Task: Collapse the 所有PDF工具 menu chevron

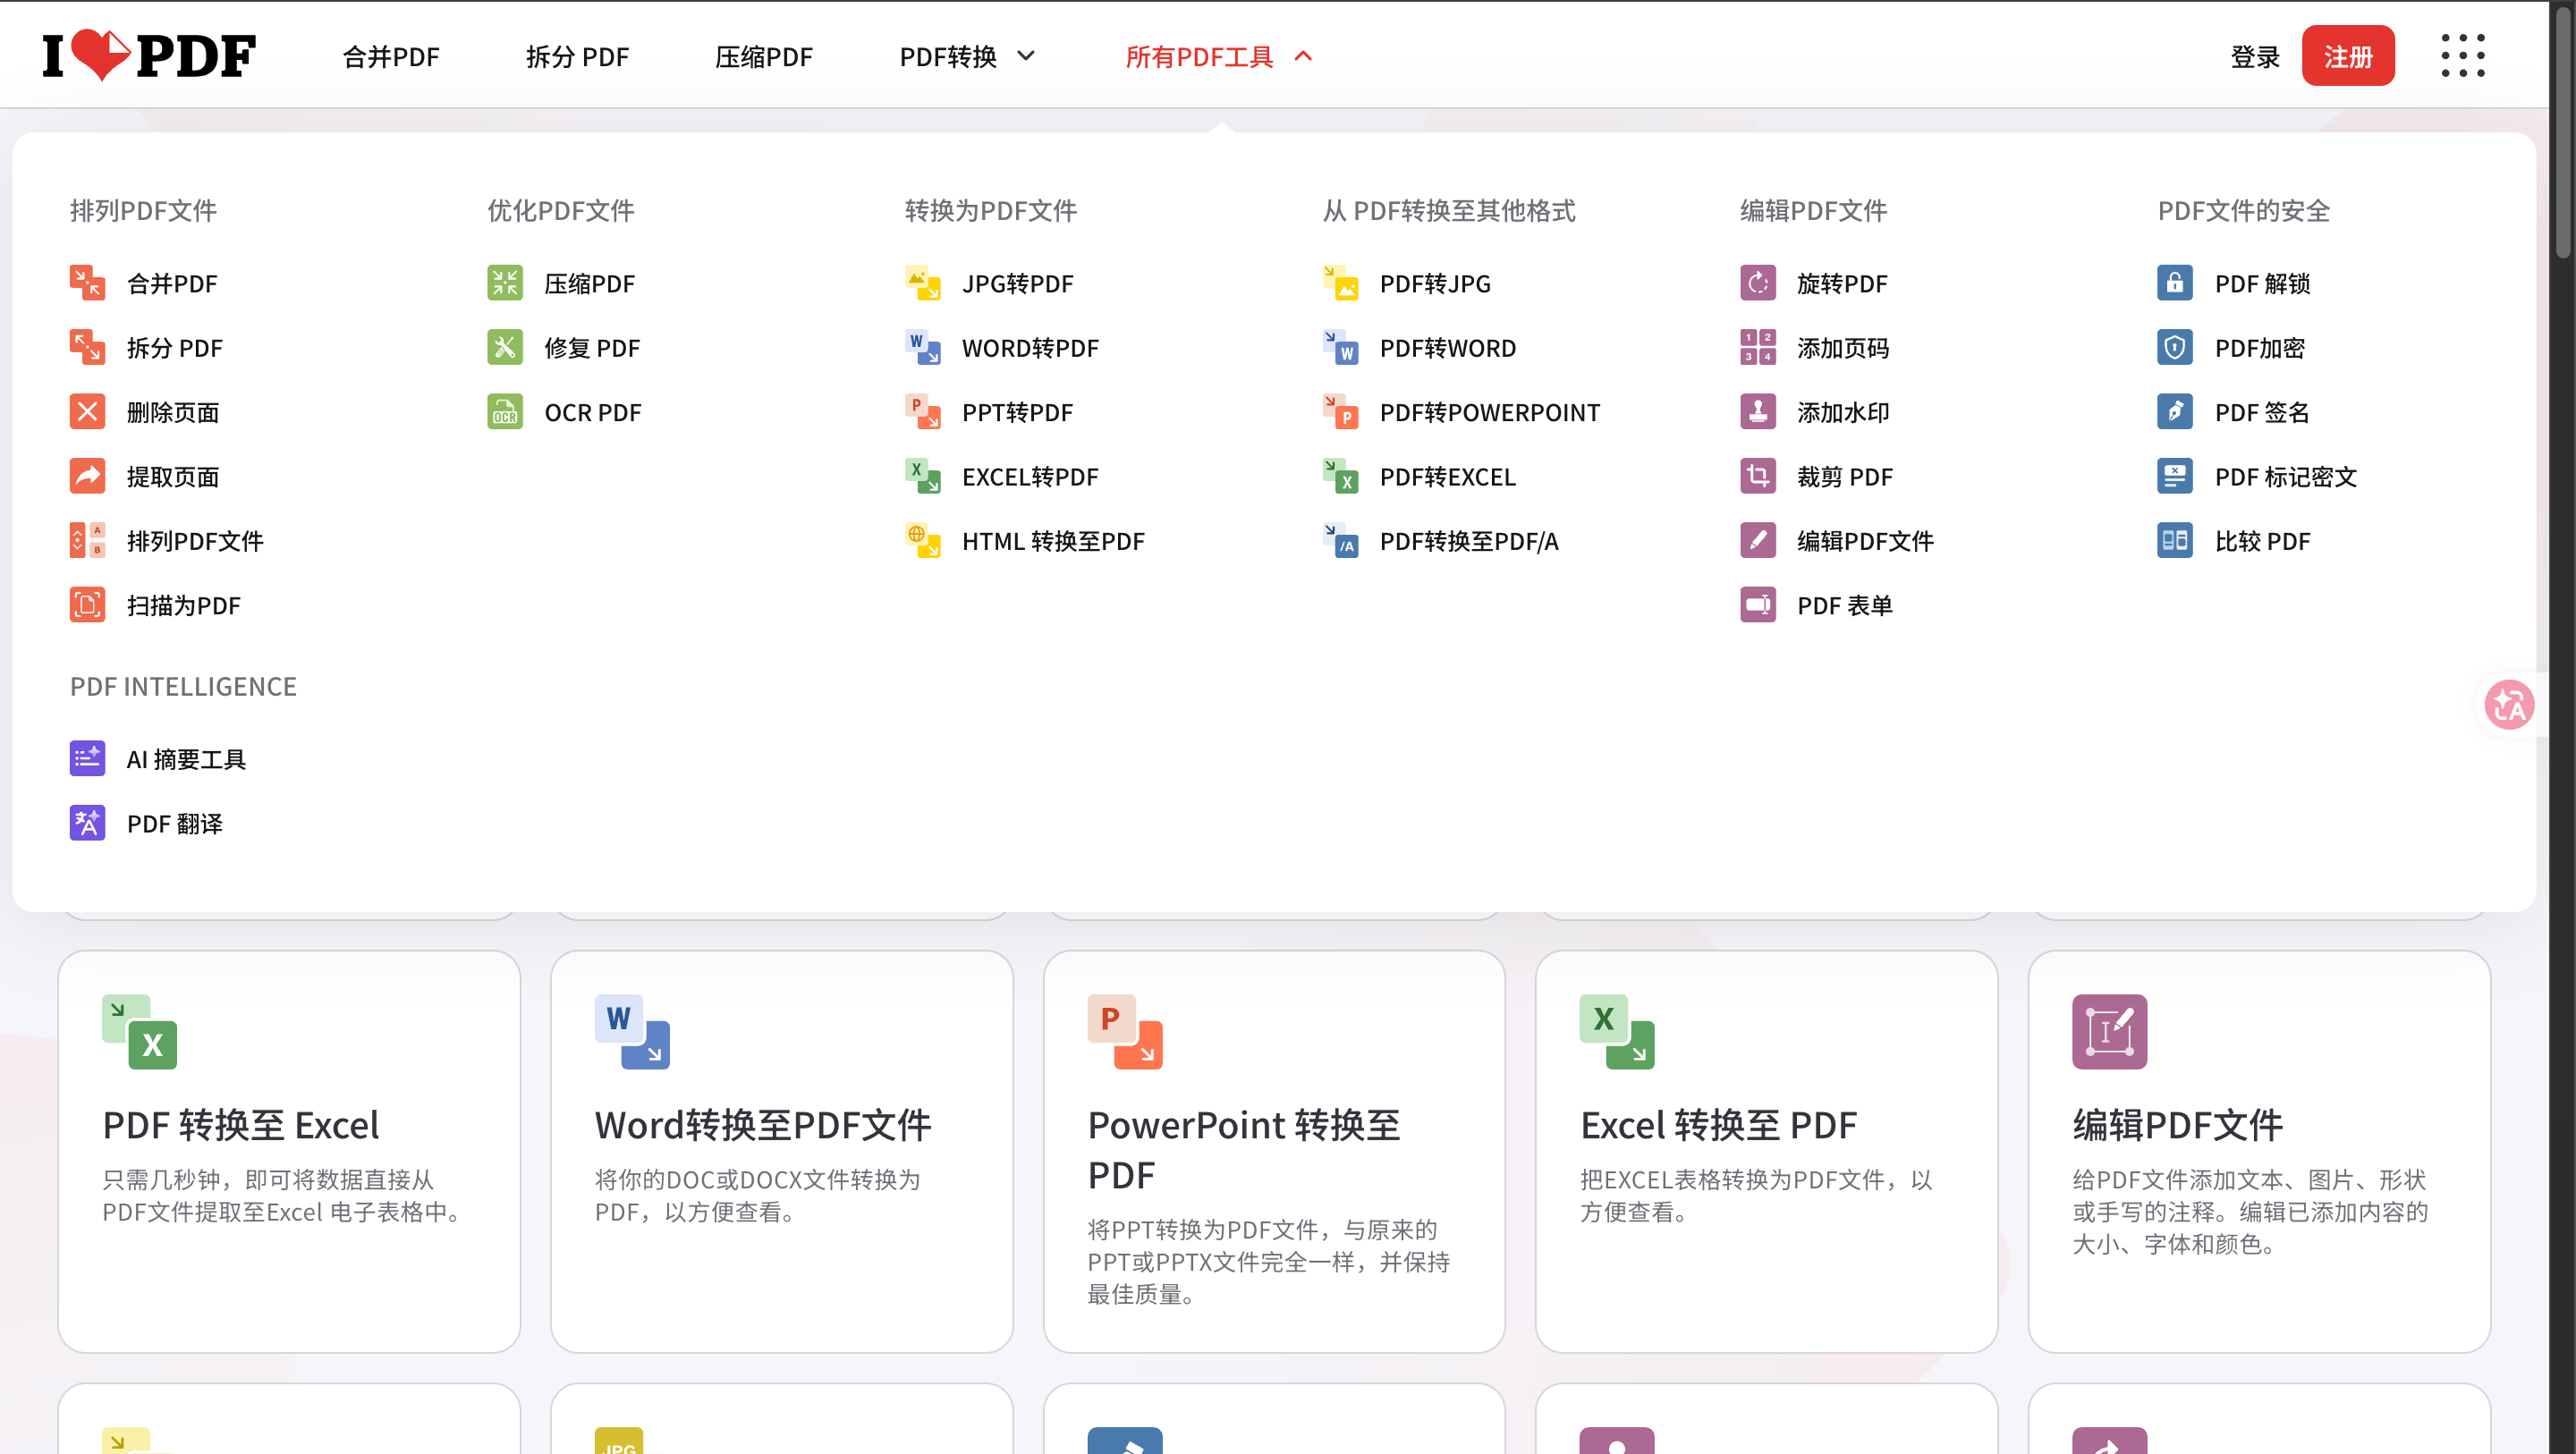Action: (1303, 56)
